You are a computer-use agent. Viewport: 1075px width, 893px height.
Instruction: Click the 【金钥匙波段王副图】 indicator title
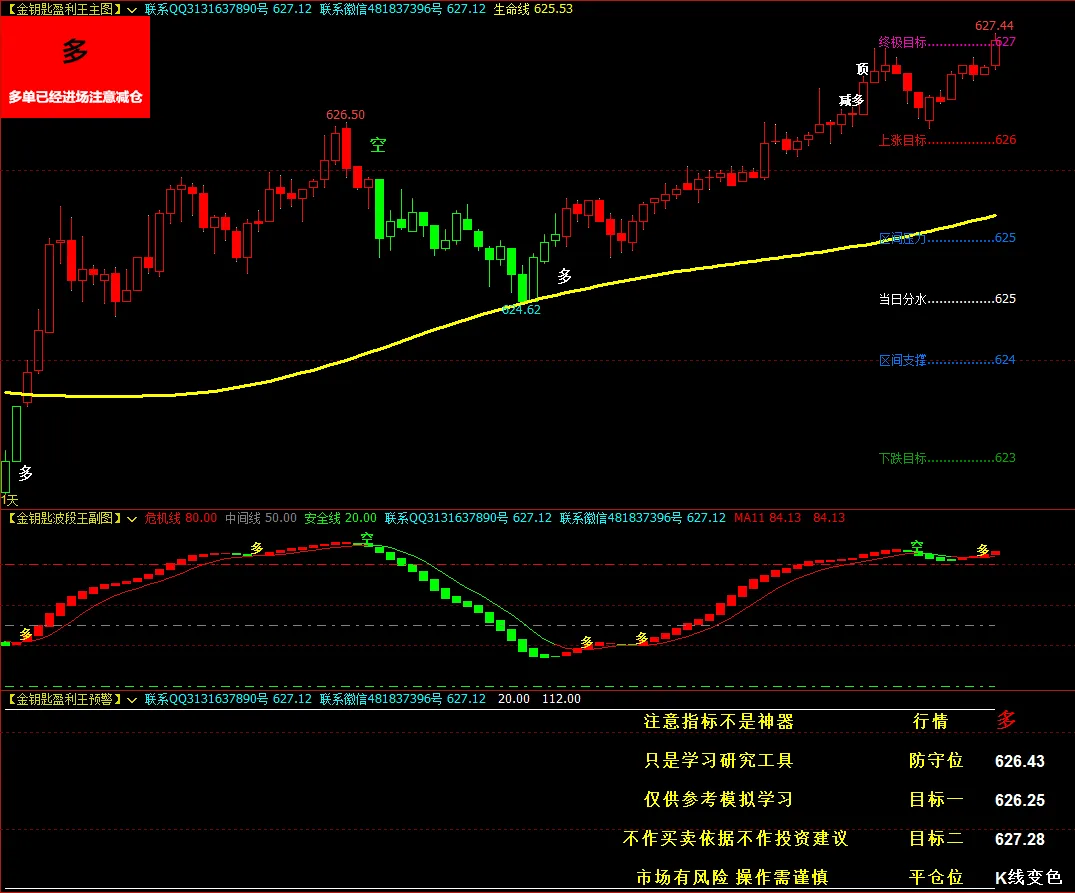click(x=64, y=518)
